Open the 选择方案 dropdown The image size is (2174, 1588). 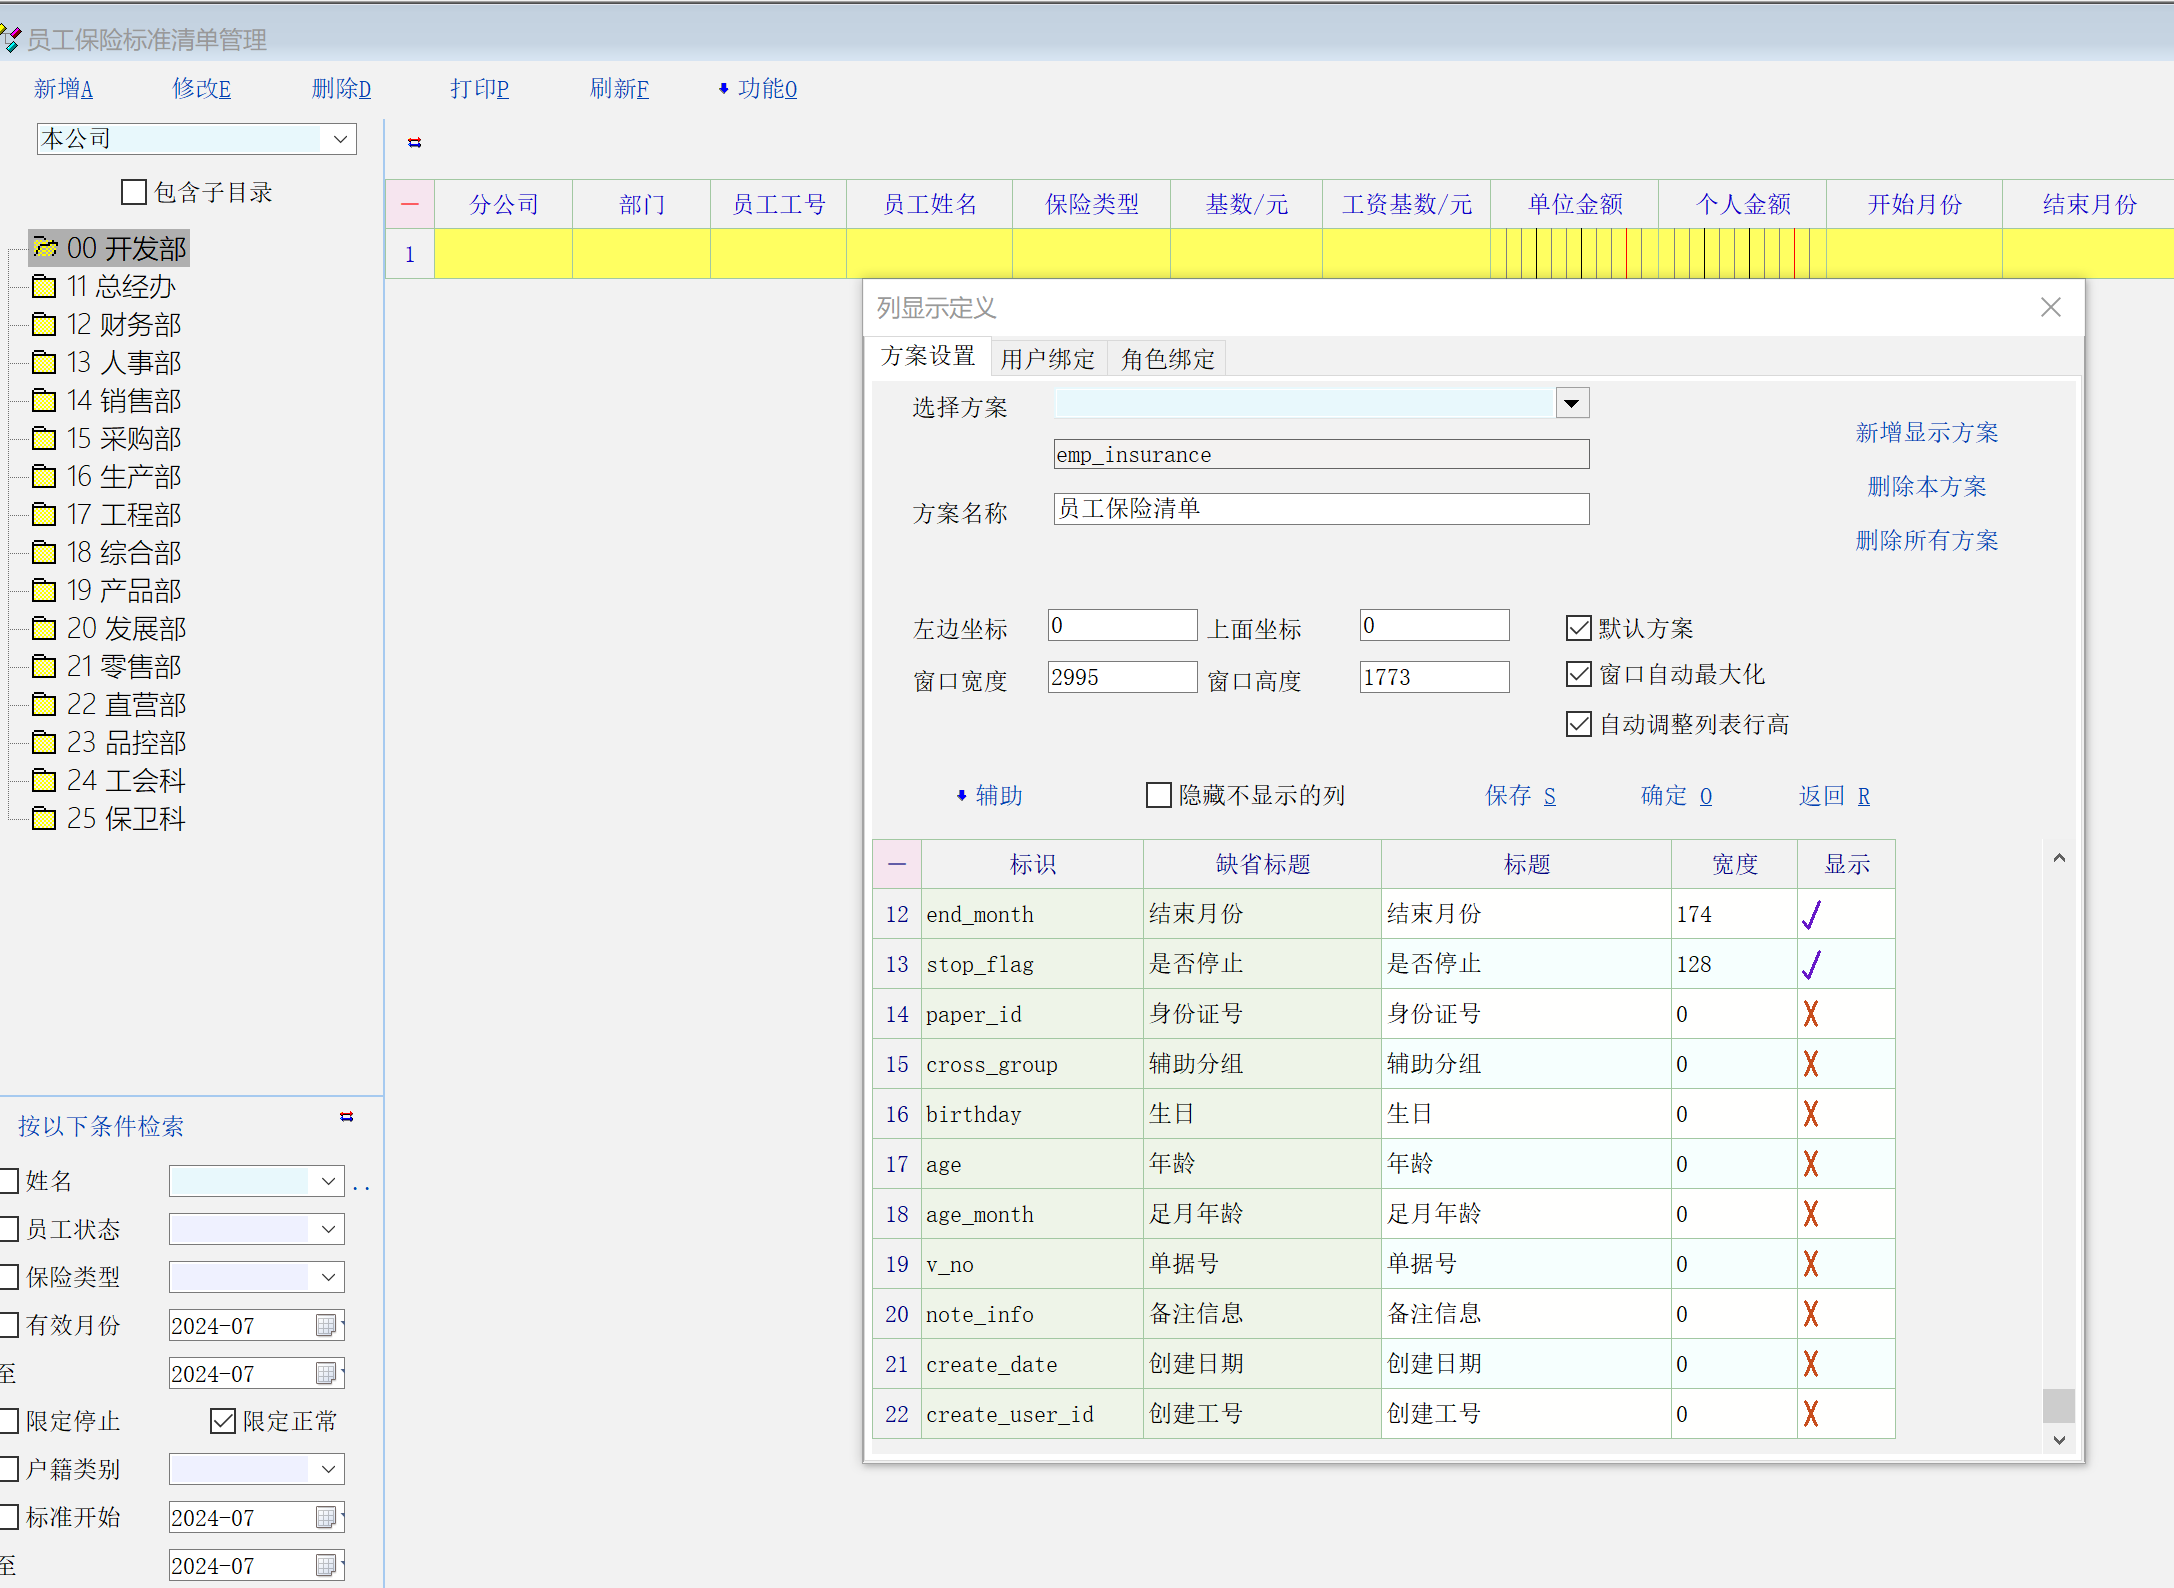tap(1571, 403)
